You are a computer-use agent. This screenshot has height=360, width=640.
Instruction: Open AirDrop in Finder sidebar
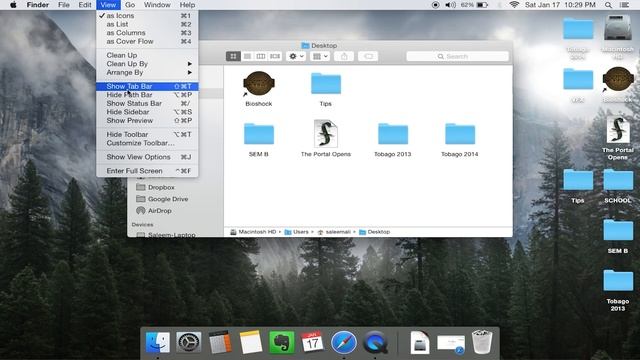click(x=154, y=211)
